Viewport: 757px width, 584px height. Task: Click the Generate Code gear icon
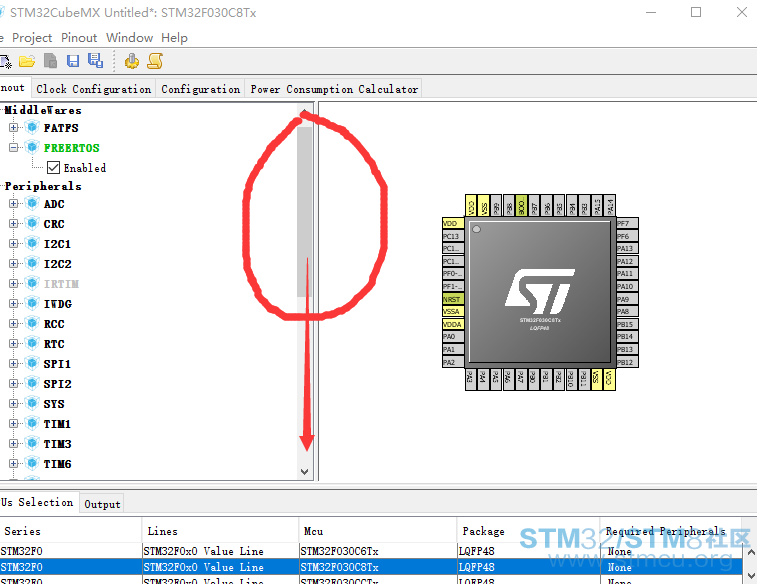click(131, 61)
